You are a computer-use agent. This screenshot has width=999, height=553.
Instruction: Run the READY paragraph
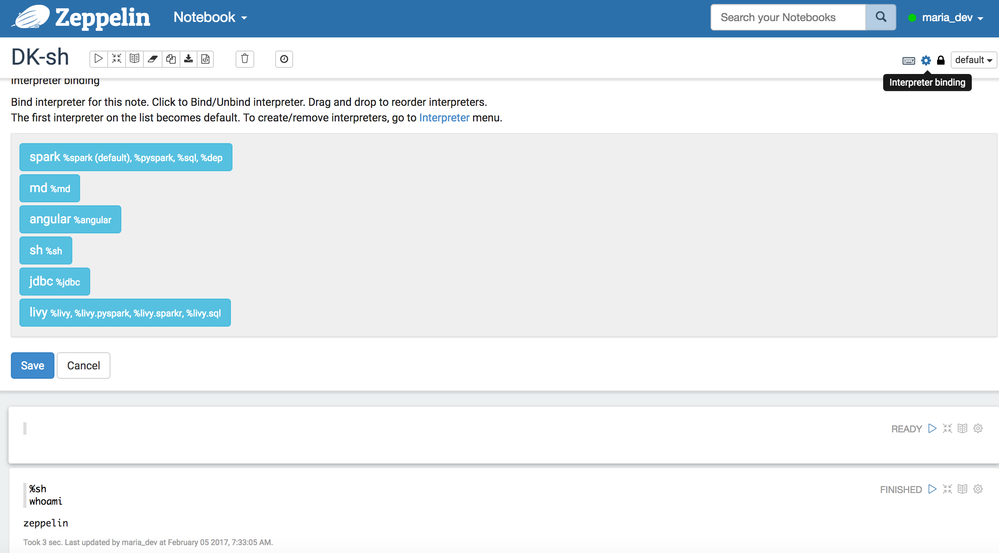[x=932, y=429]
